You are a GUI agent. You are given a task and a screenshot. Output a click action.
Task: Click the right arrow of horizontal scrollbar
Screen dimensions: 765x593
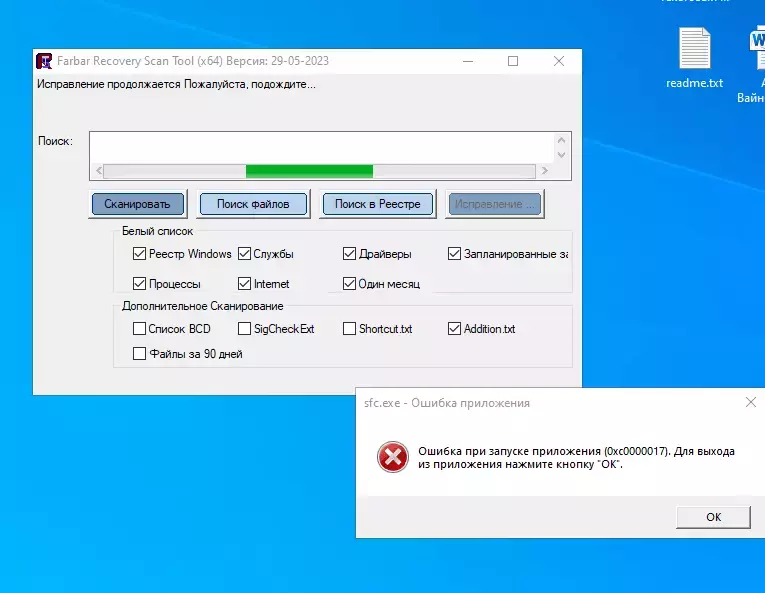(x=545, y=171)
